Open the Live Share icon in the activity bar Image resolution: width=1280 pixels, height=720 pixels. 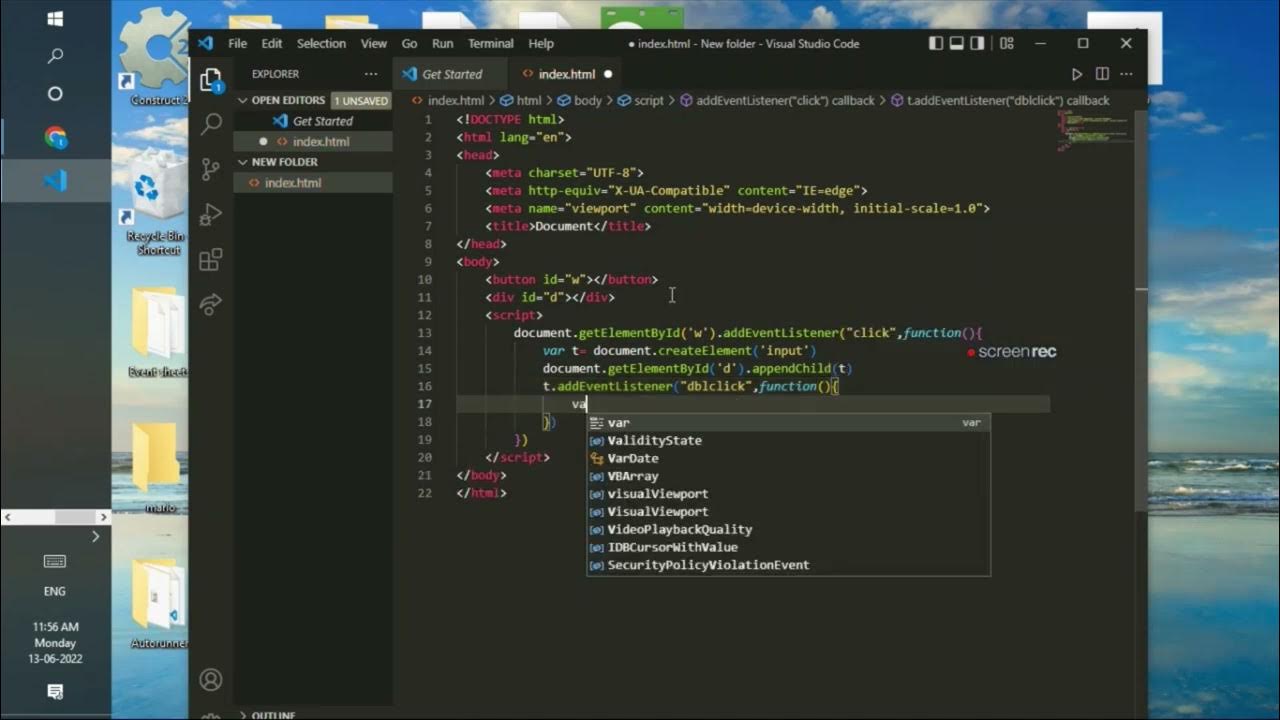click(x=211, y=304)
